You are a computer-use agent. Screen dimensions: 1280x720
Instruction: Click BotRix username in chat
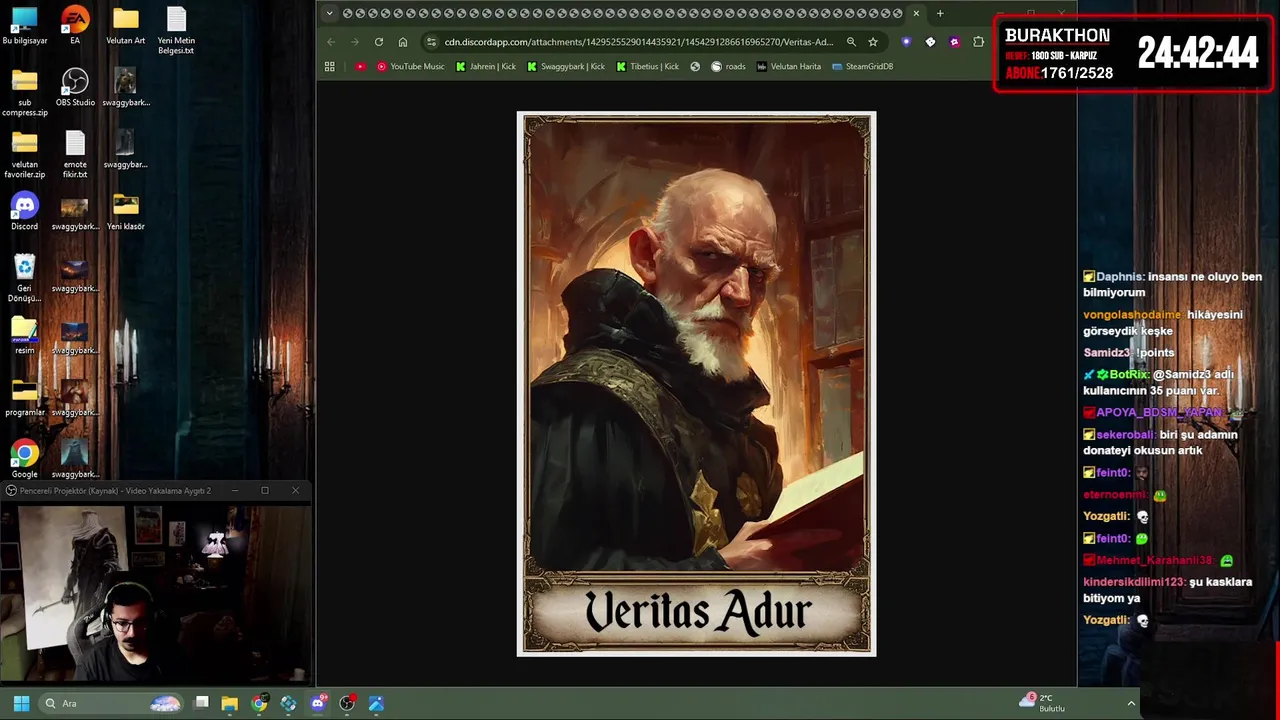[x=1128, y=375]
